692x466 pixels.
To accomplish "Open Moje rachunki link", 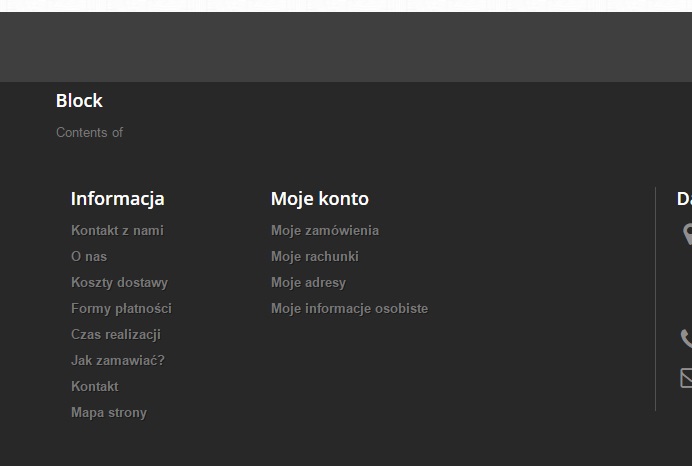I will tap(315, 256).
